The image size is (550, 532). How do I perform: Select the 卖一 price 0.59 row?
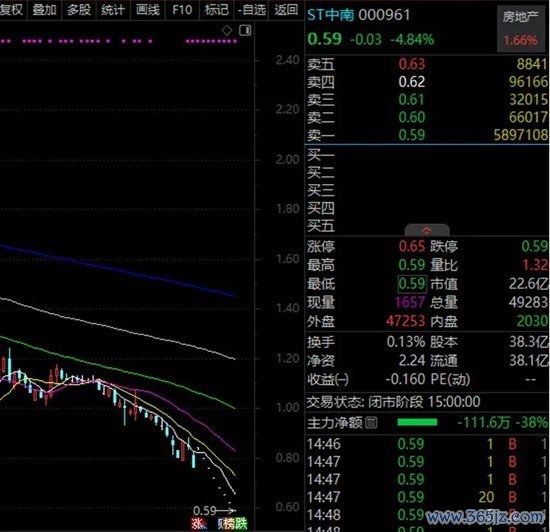point(427,135)
